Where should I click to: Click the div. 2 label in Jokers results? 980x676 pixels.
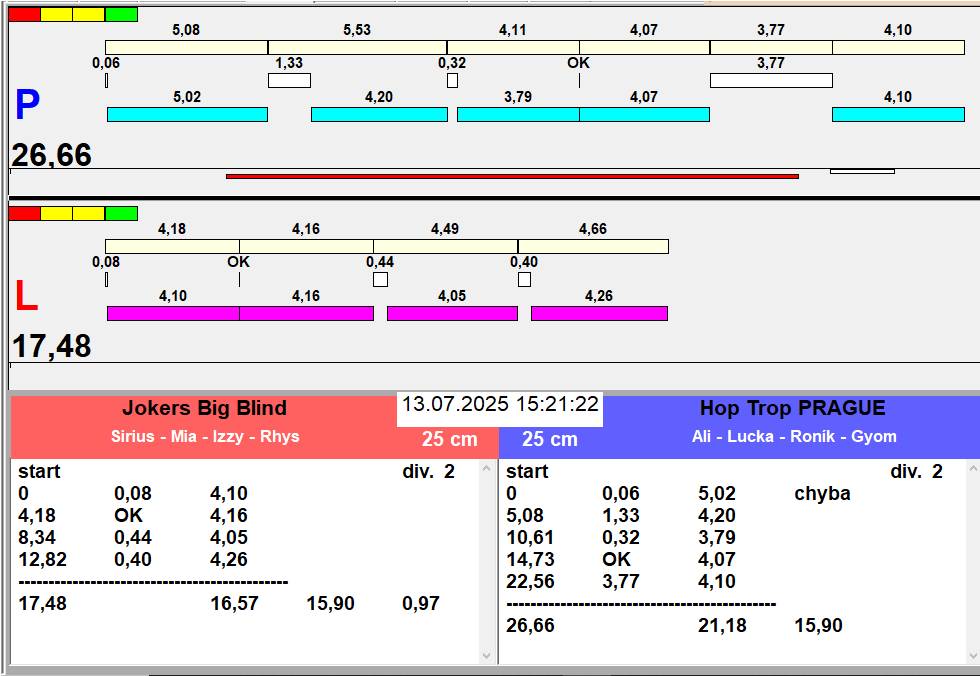point(428,471)
